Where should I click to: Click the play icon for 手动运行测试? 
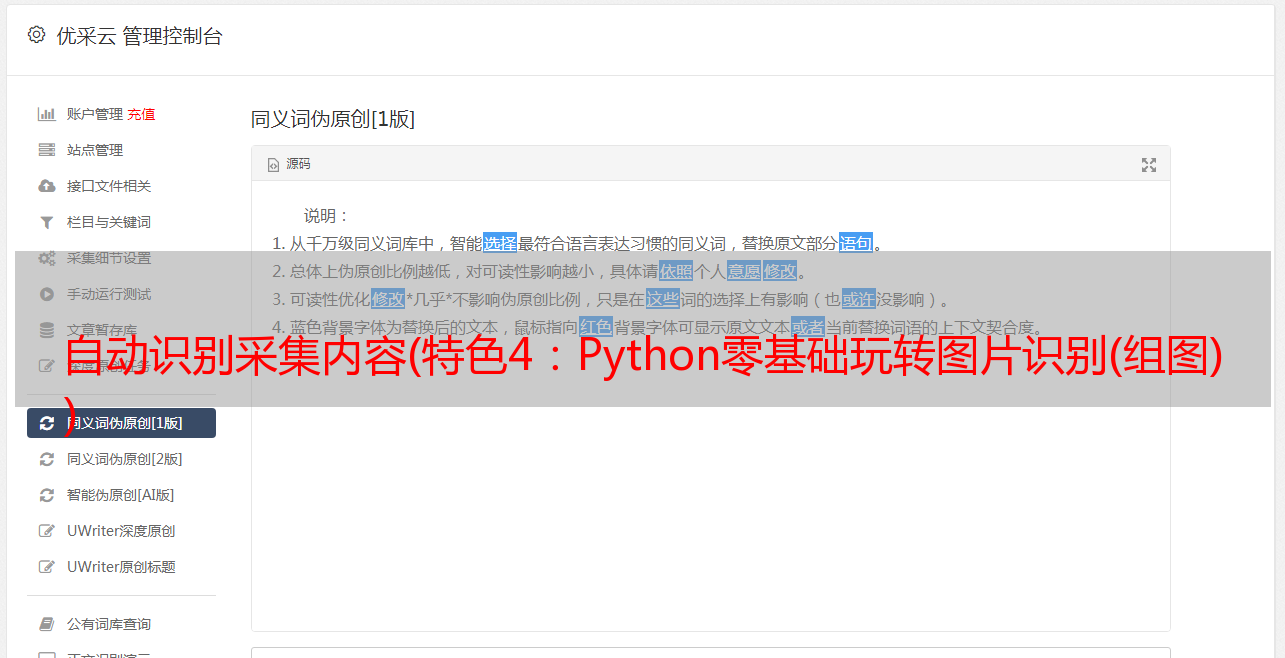coord(46,294)
